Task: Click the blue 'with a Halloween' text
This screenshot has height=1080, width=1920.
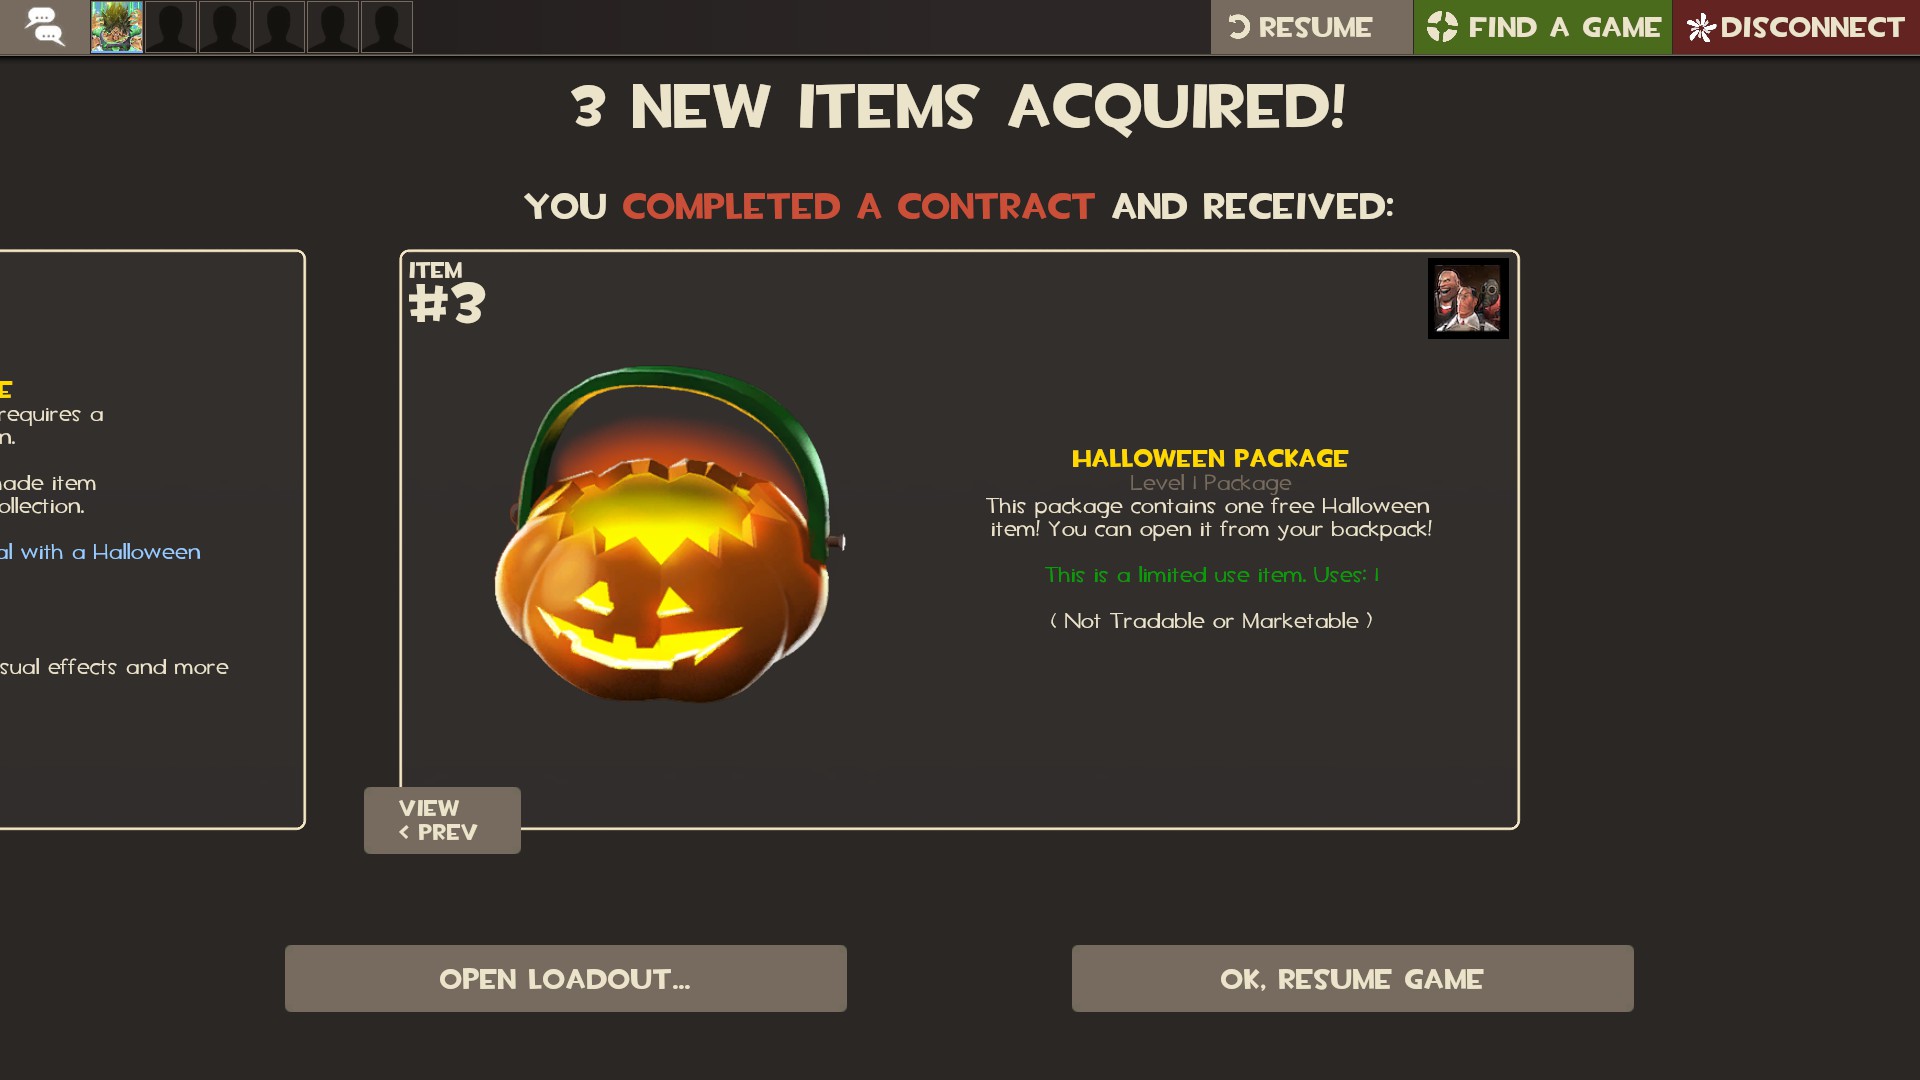Action: (110, 552)
